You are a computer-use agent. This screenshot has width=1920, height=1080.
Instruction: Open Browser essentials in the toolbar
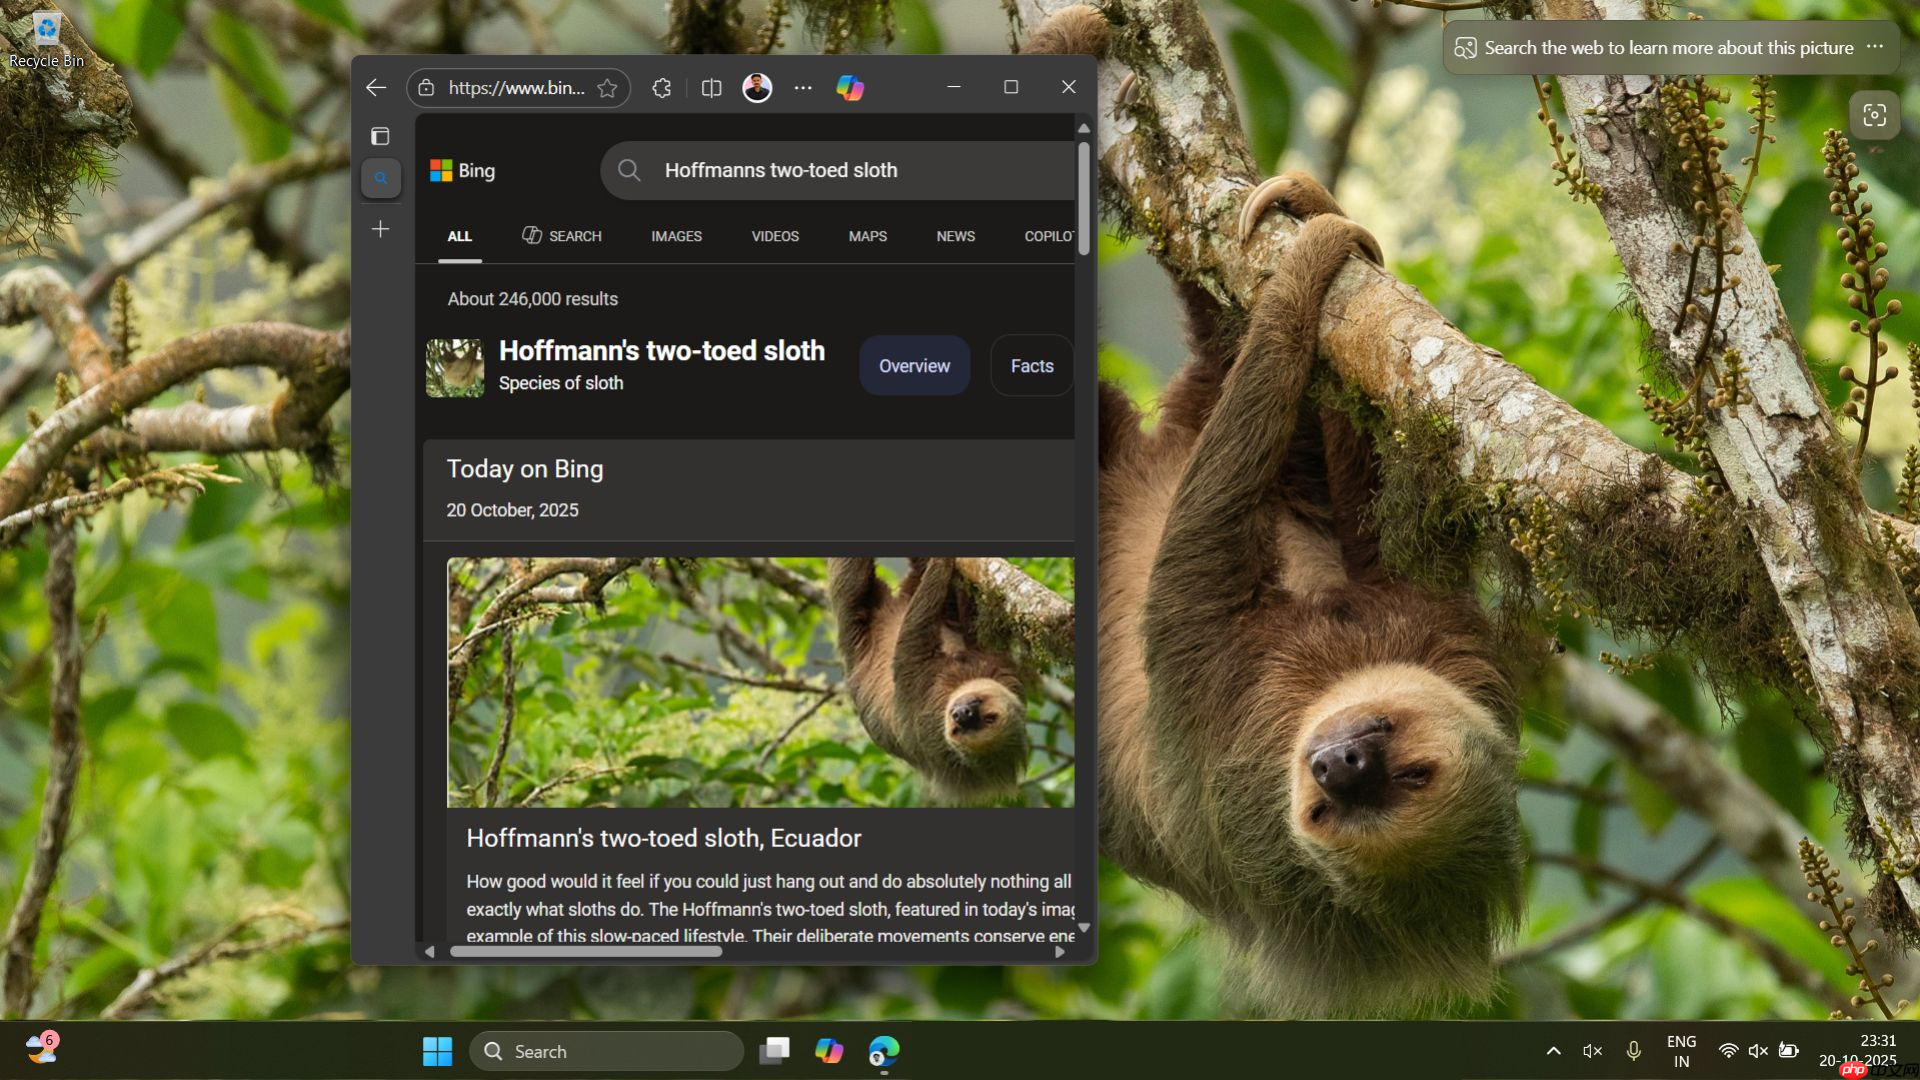[660, 88]
